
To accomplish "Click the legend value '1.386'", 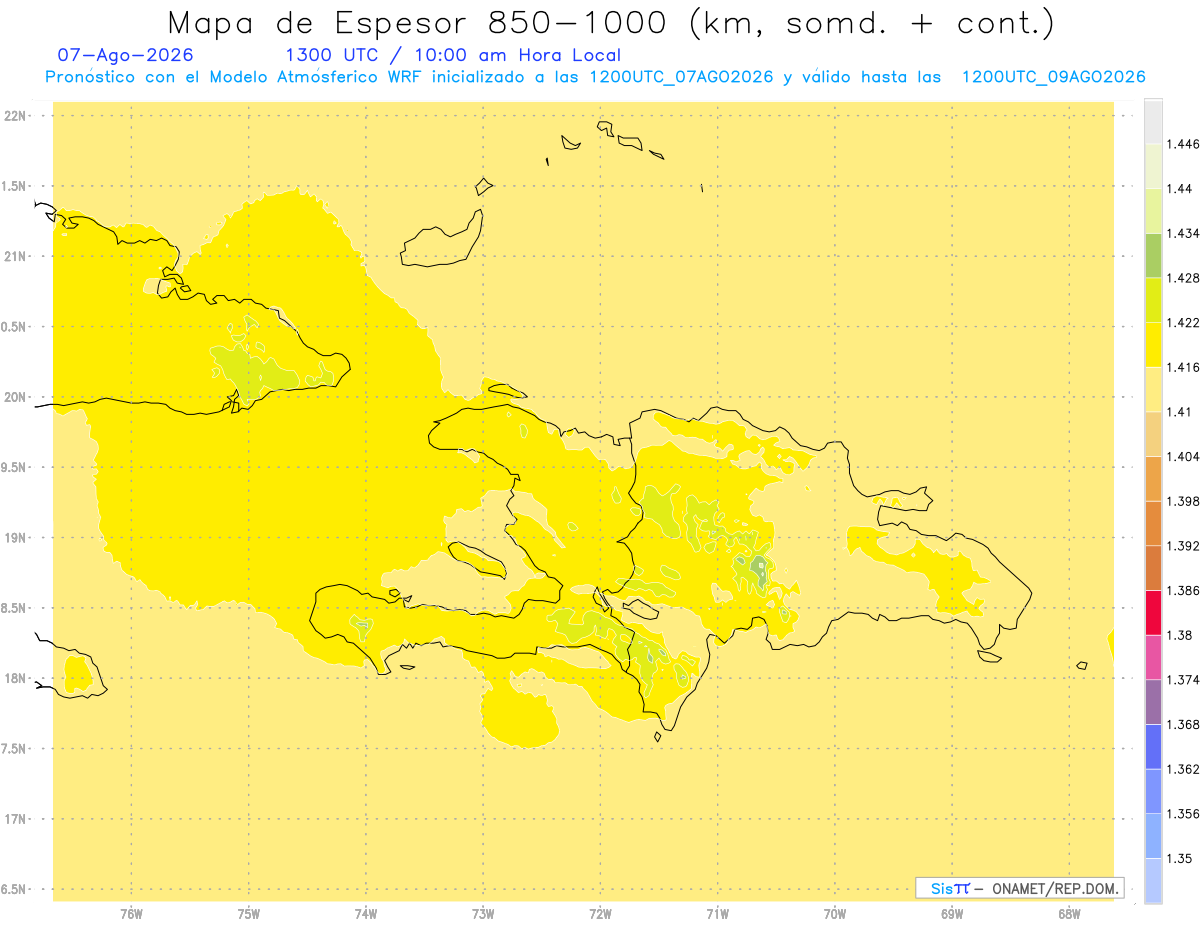I will pyautogui.click(x=1183, y=590).
